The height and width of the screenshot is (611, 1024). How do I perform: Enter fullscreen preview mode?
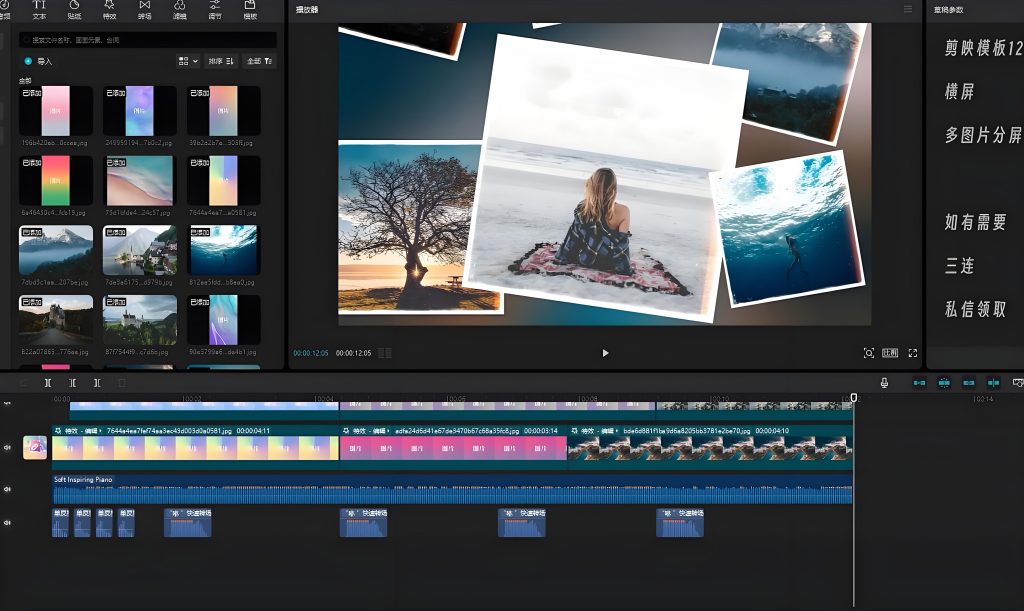(912, 353)
